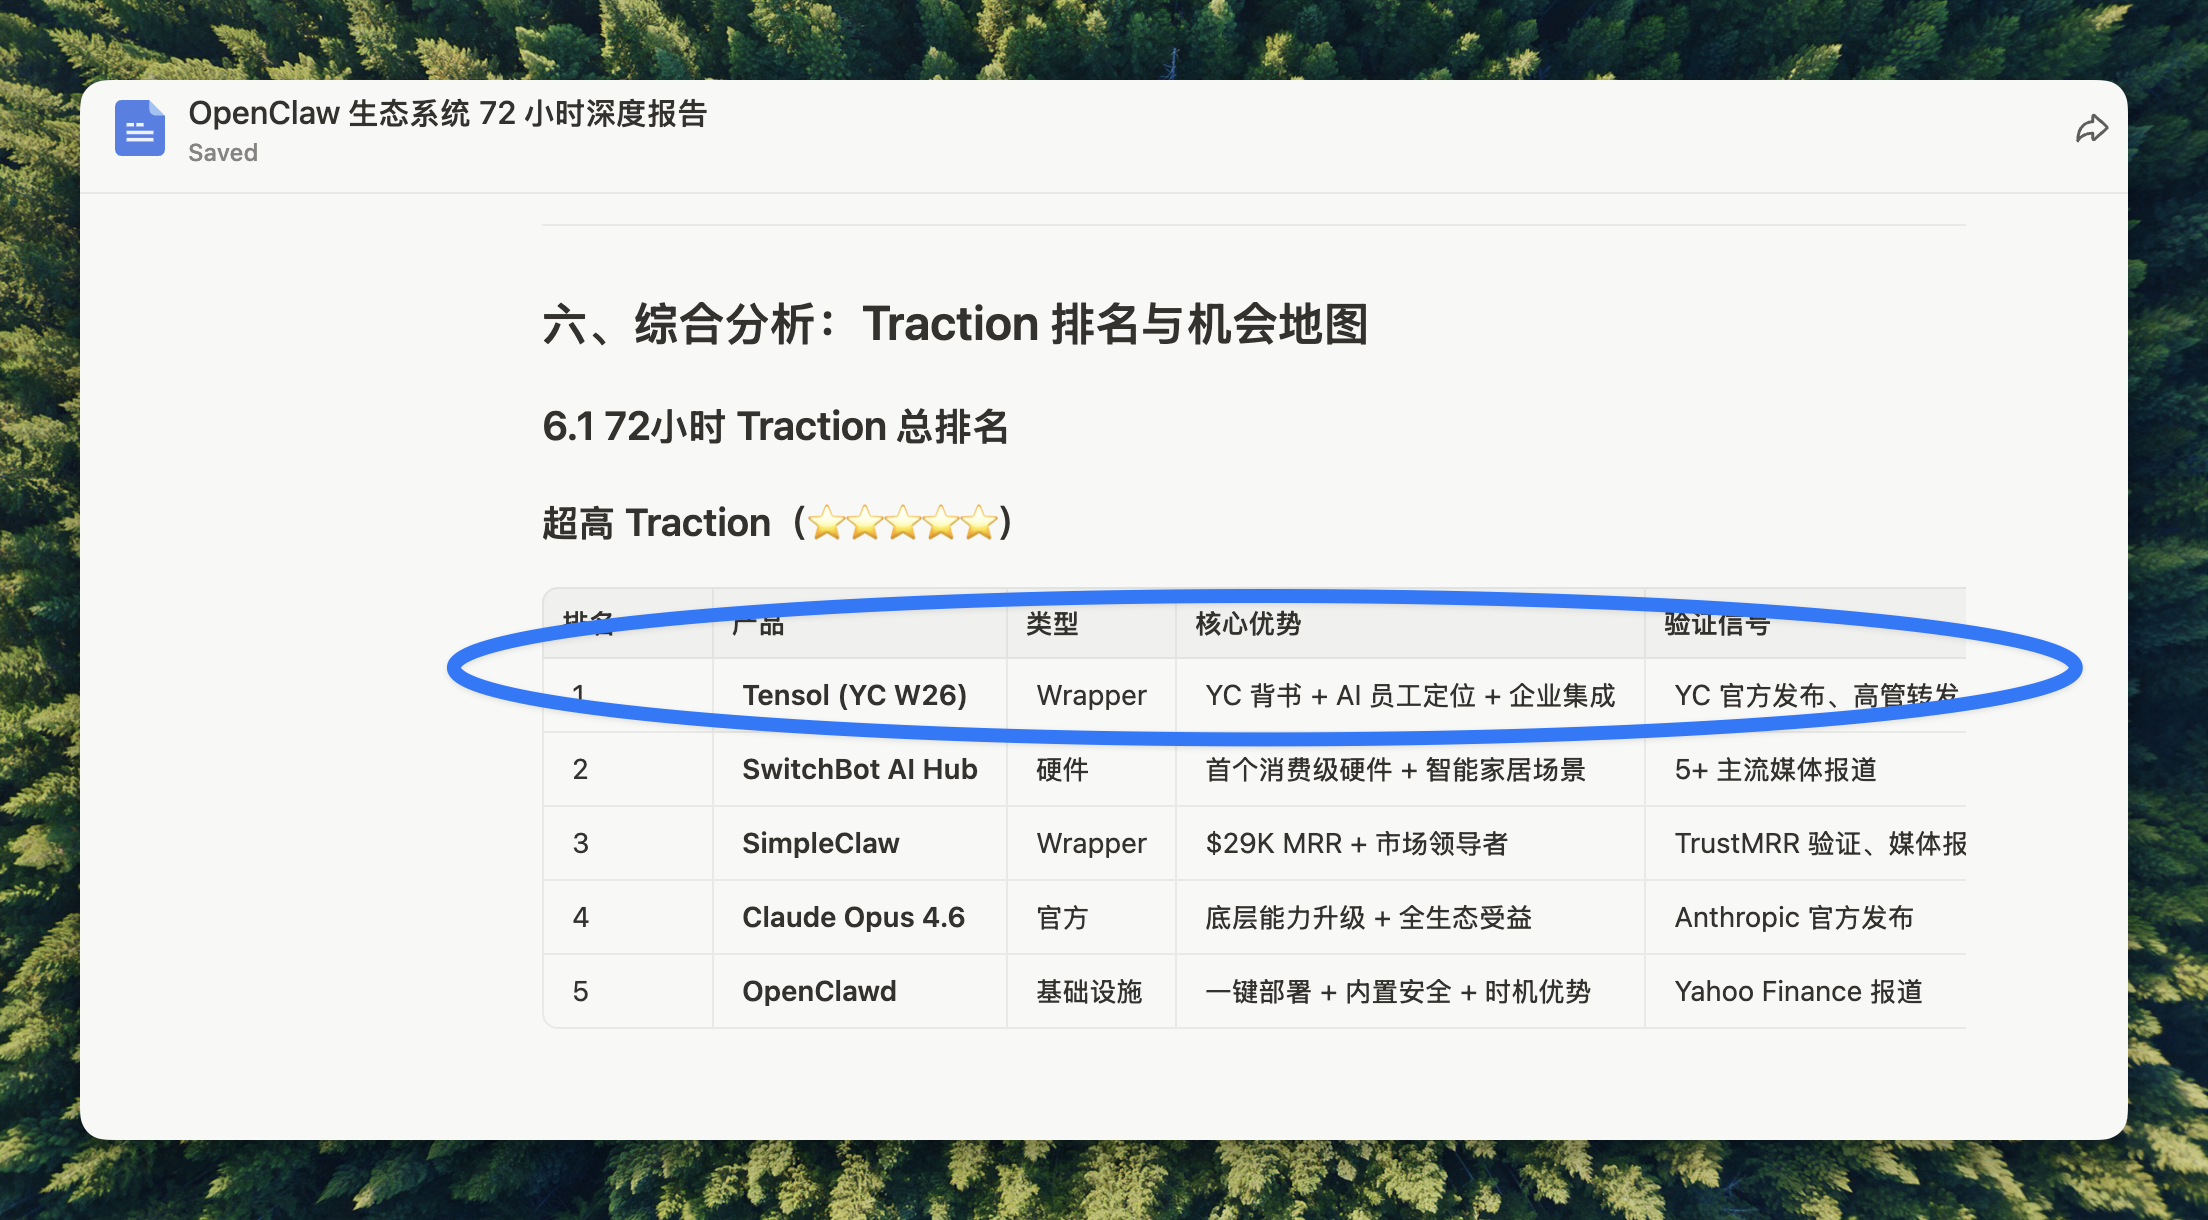The width and height of the screenshot is (2208, 1220).
Task: Click the document title text
Action: [x=447, y=113]
